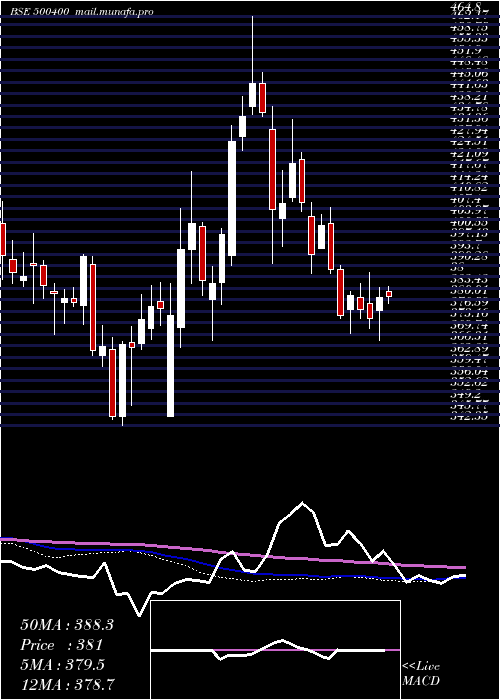Click the 'mail.munafa.pro' source label
Viewport: 500px width, 700px height.
point(113,12)
